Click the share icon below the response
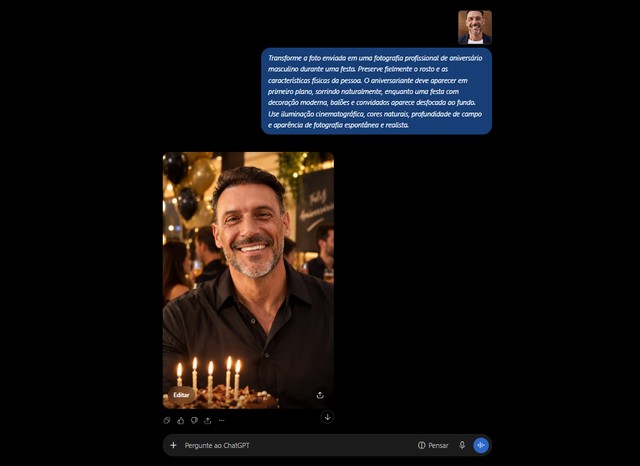 208,420
